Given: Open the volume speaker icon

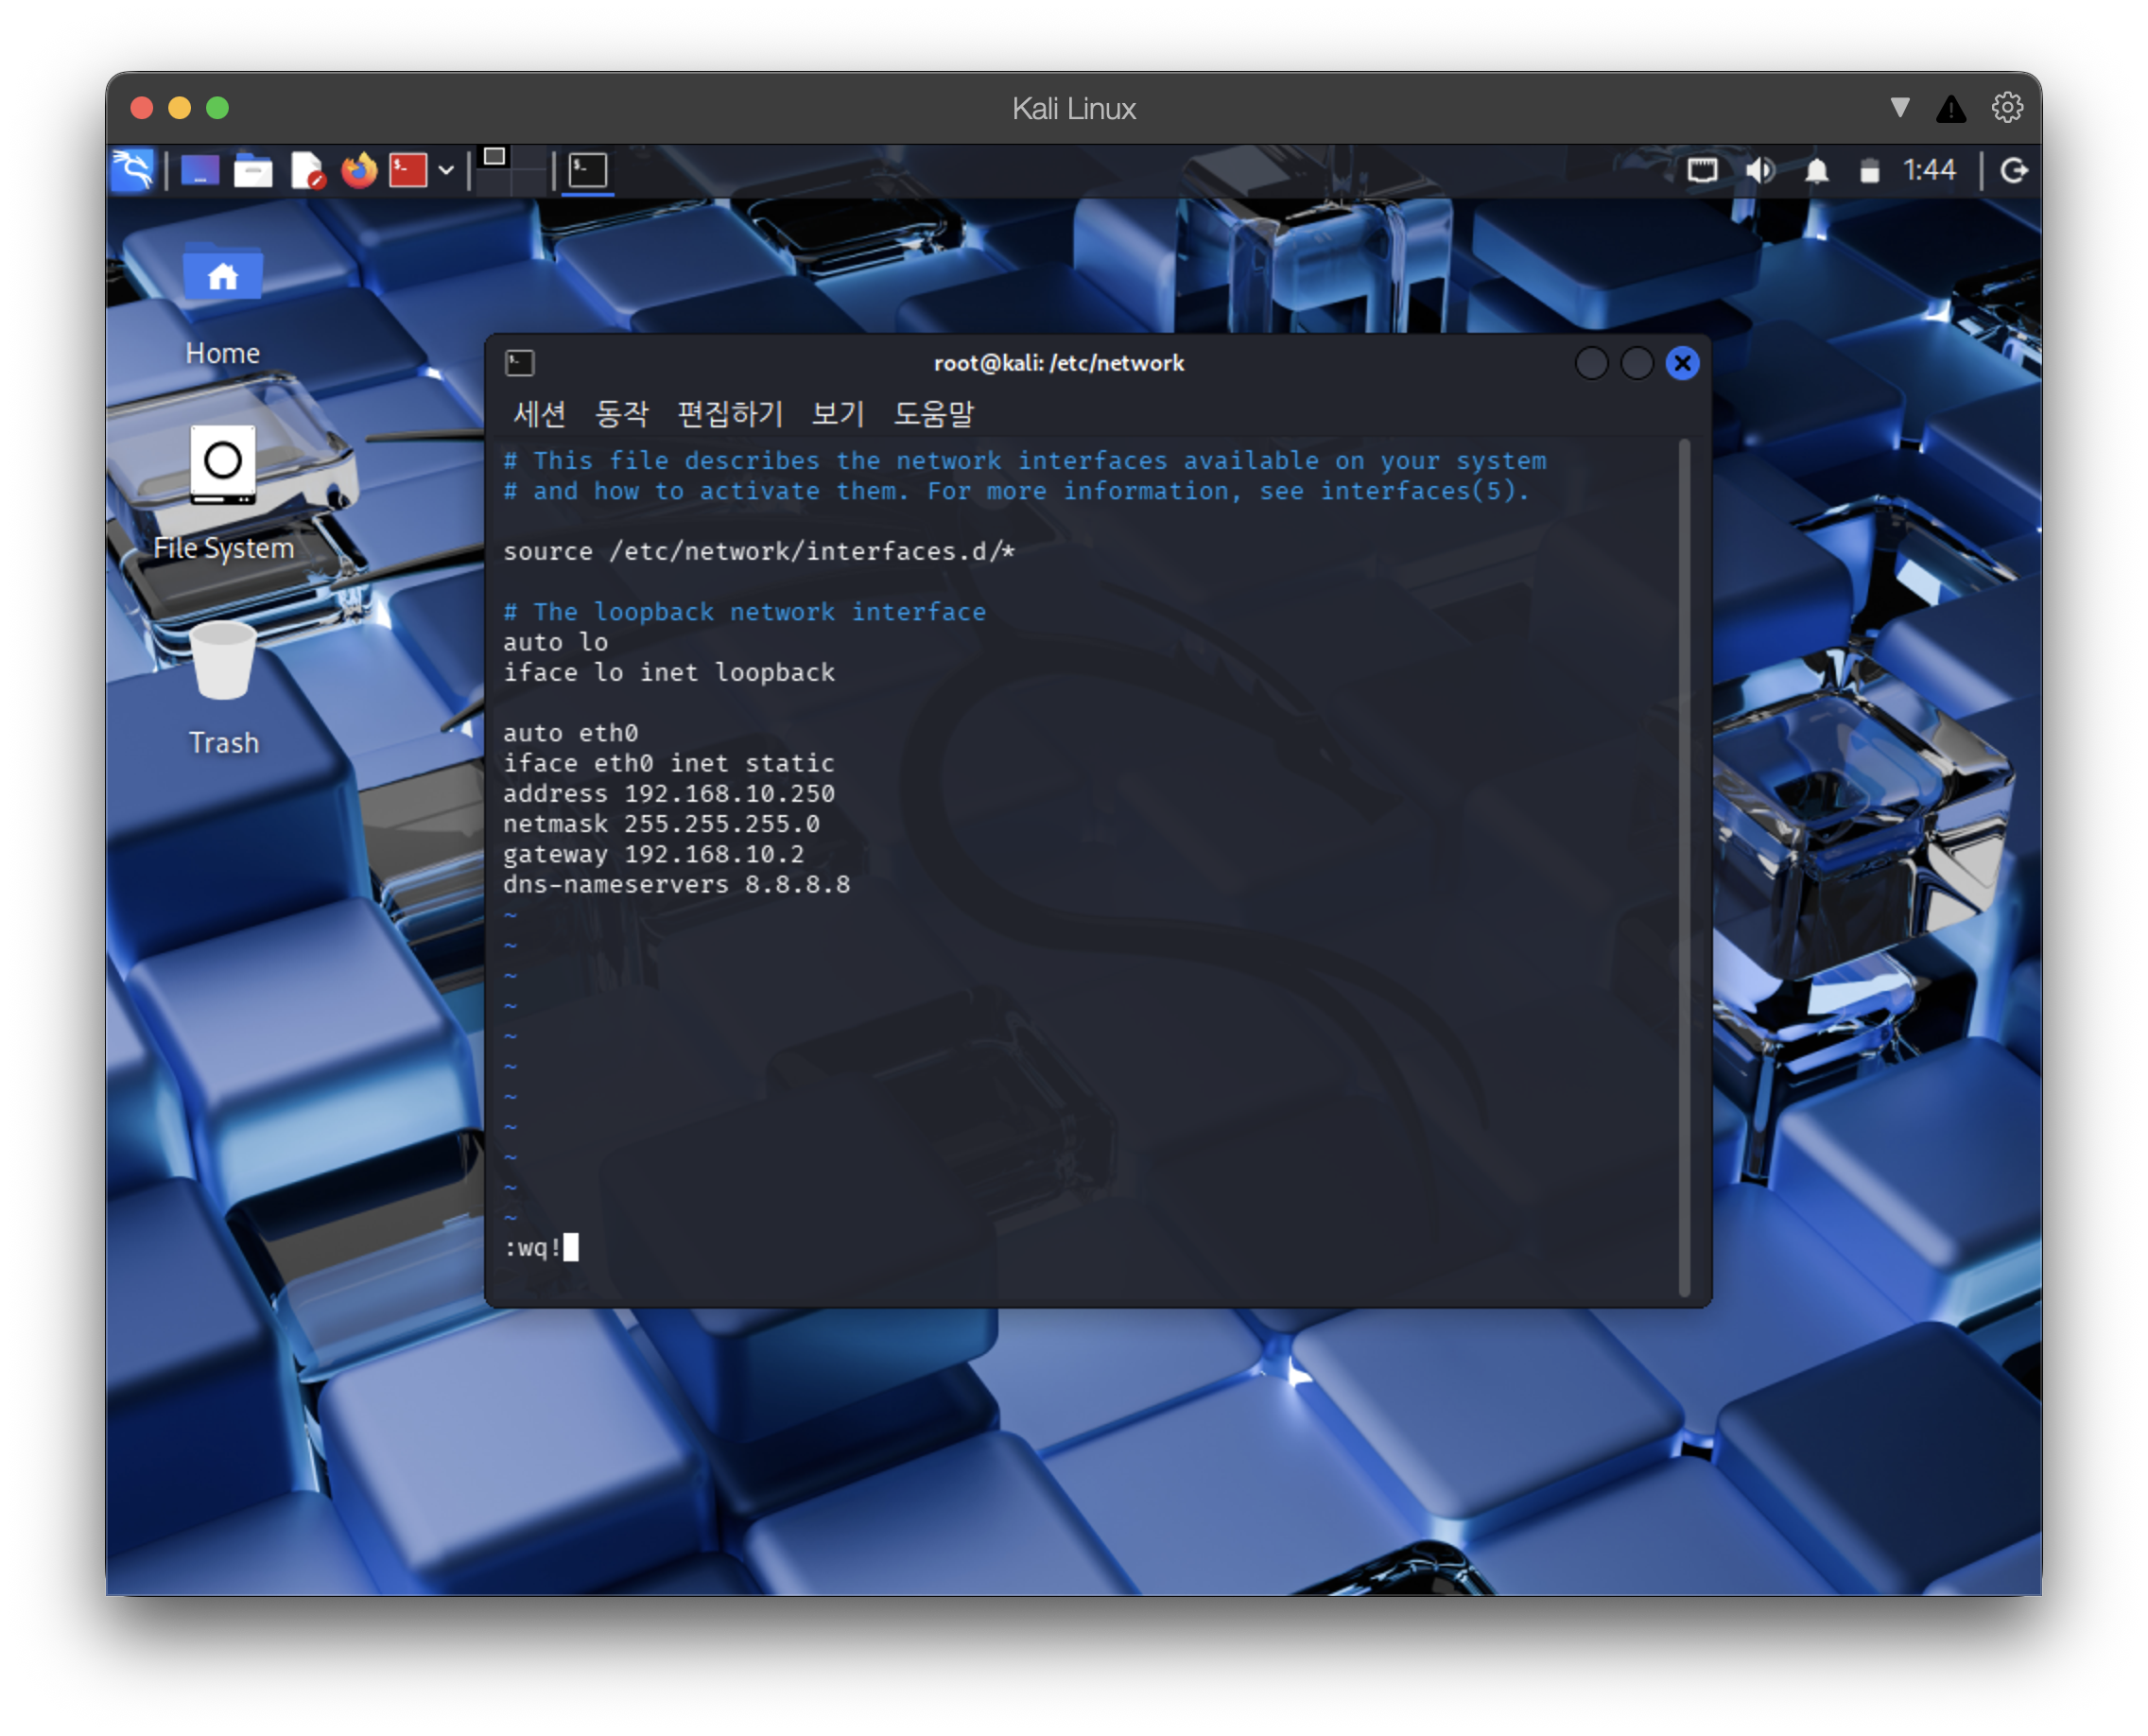Looking at the screenshot, I should coord(1761,171).
